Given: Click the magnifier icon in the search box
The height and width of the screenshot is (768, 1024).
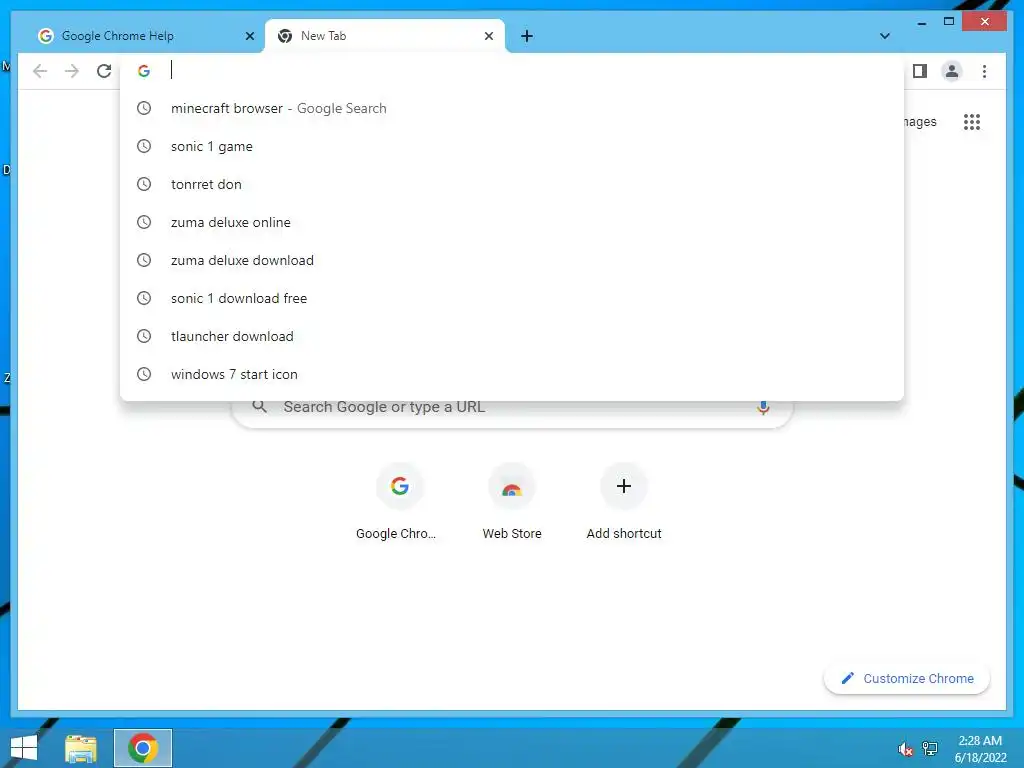Looking at the screenshot, I should click(259, 406).
